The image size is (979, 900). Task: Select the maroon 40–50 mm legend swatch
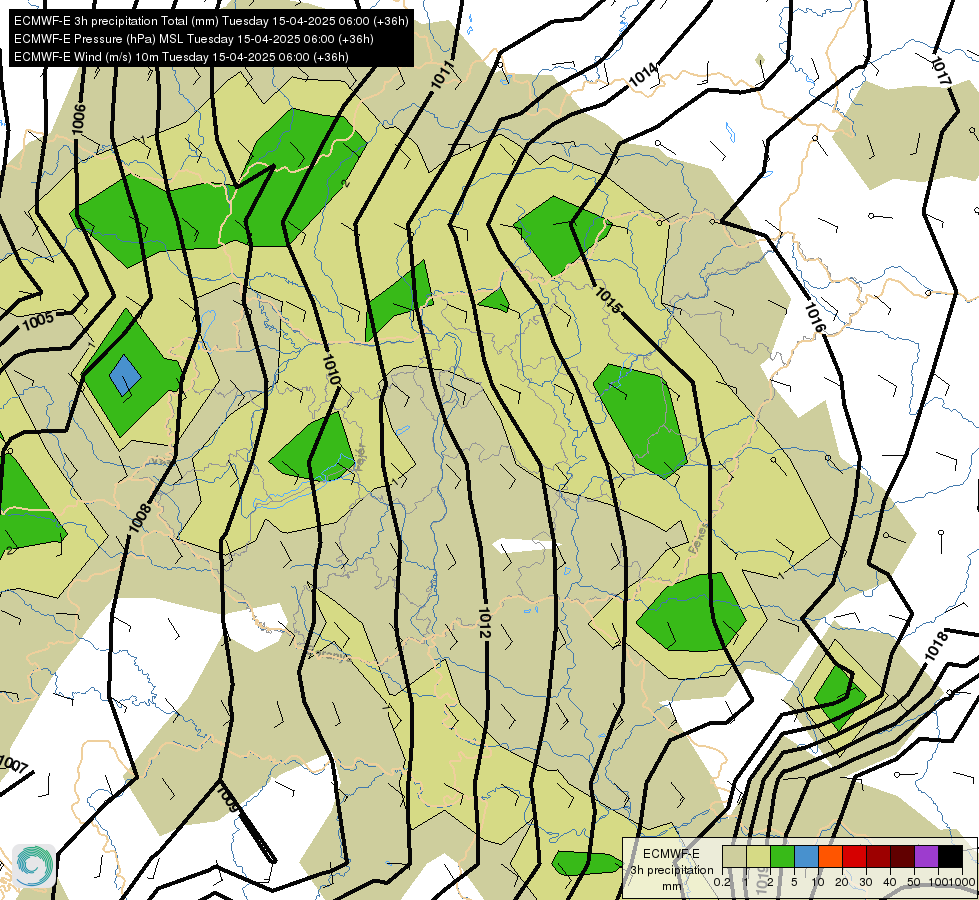[x=902, y=856]
